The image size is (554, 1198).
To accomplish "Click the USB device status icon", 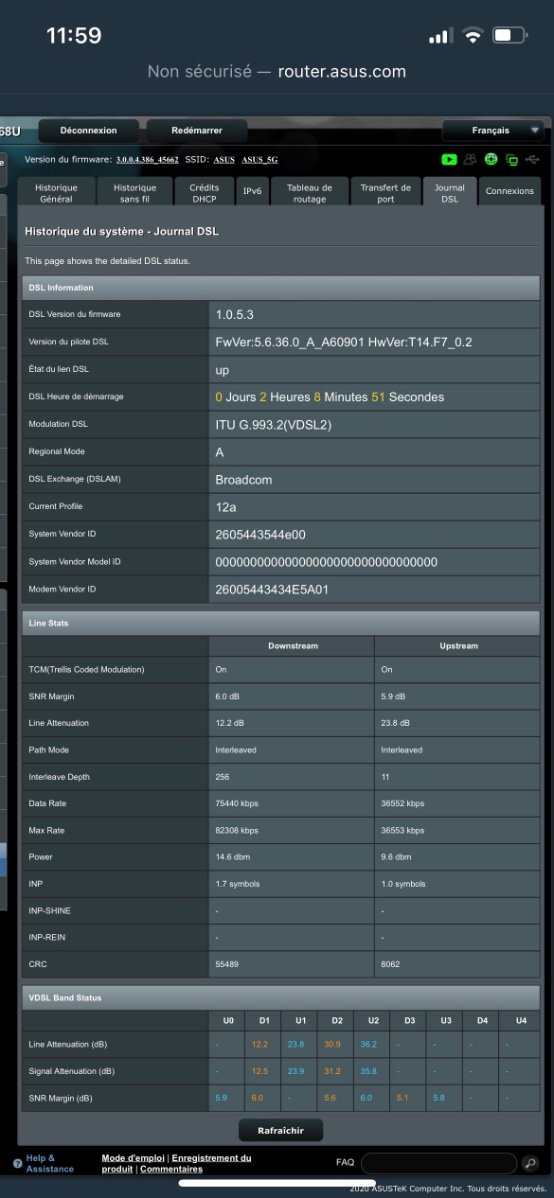I will click(532, 160).
